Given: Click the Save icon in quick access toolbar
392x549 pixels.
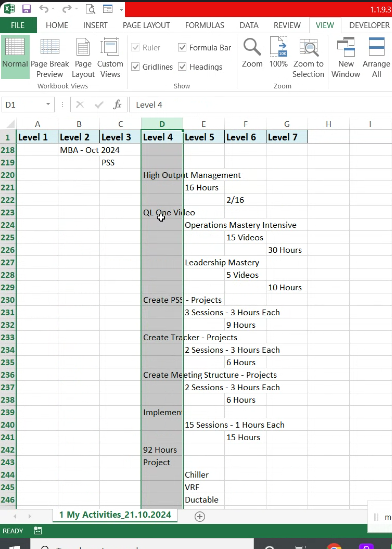Looking at the screenshot, I should [26, 9].
